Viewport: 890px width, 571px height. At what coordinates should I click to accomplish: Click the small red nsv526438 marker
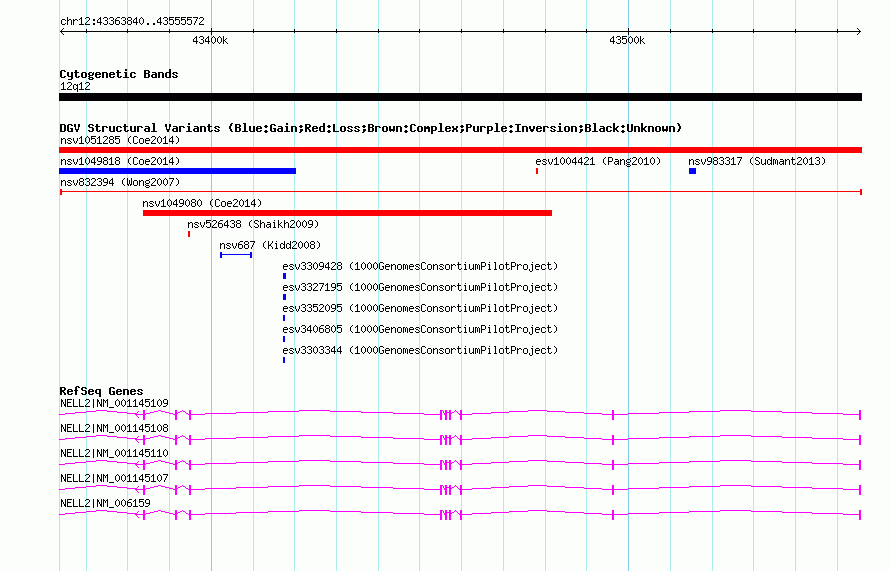[189, 234]
